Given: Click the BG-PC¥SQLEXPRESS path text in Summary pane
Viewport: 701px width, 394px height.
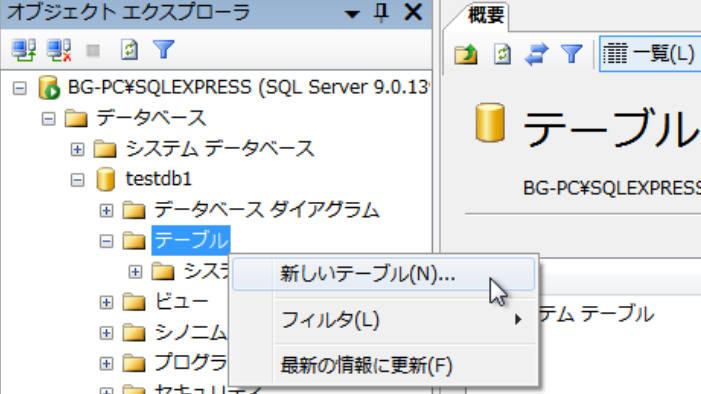Looking at the screenshot, I should point(612,188).
